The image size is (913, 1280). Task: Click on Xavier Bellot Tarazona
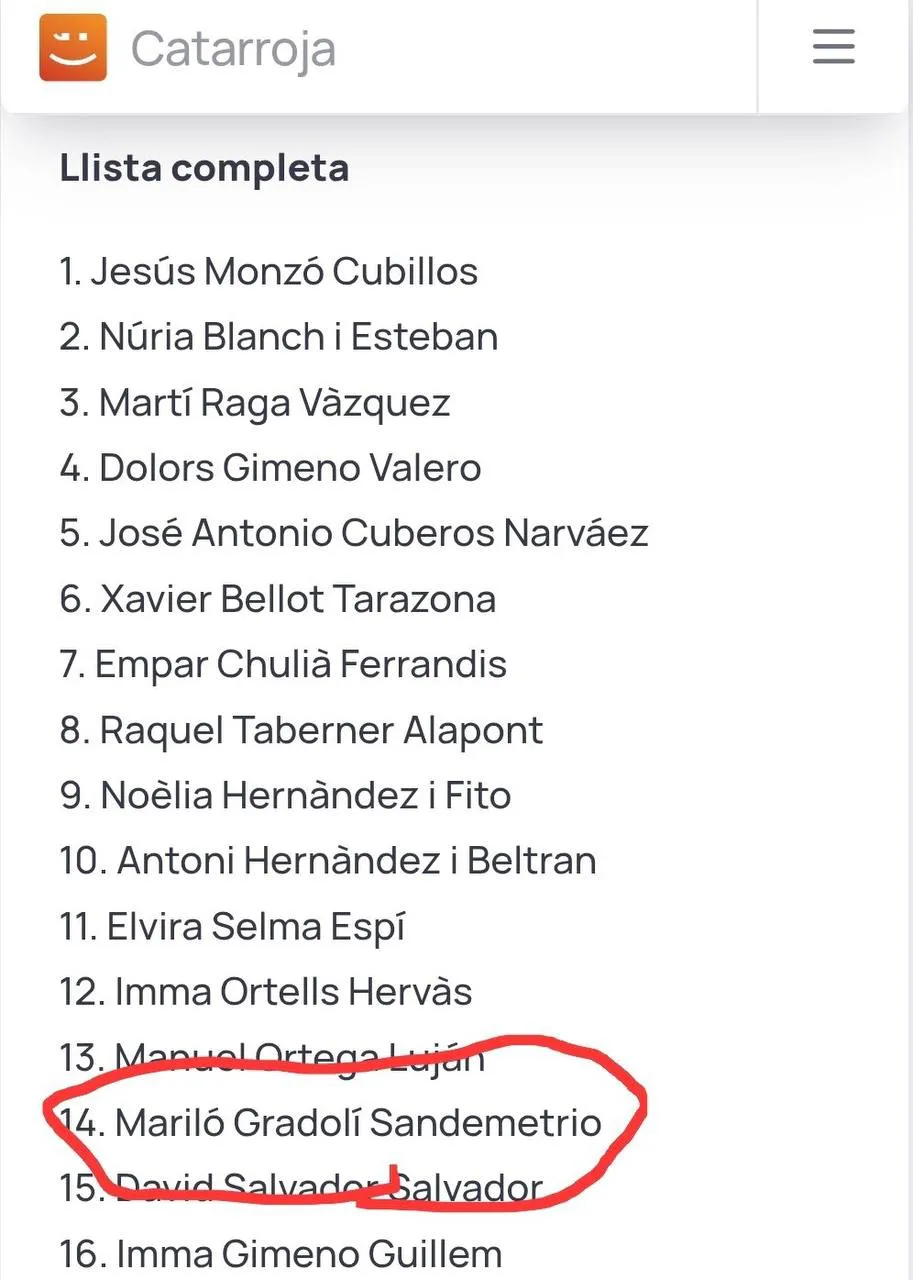[277, 599]
